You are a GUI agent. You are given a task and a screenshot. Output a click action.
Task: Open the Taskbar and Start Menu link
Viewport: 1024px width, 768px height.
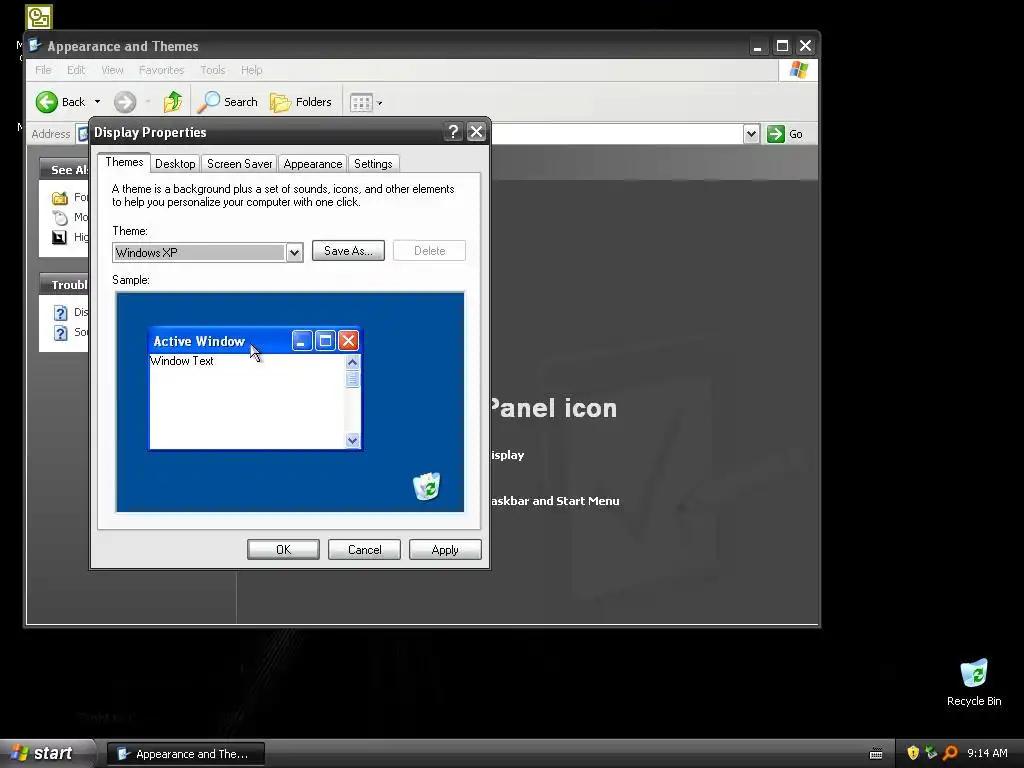[555, 501]
